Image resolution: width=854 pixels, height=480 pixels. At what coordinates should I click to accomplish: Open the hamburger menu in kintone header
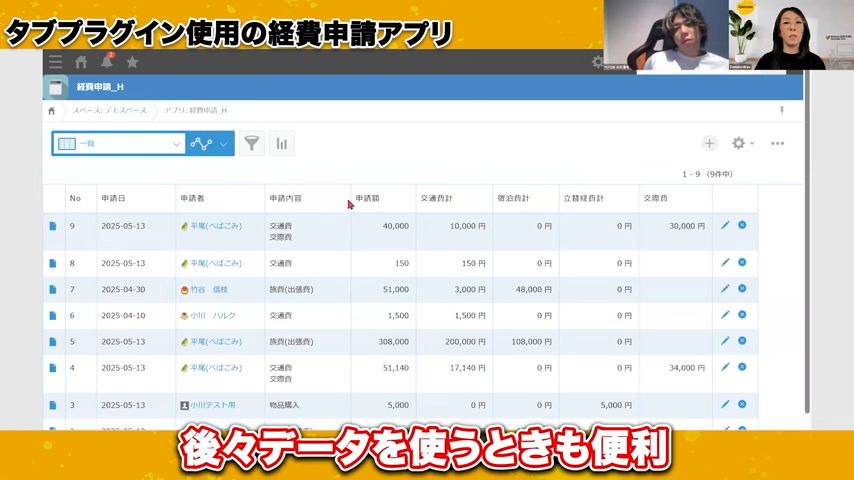pyautogui.click(x=55, y=62)
